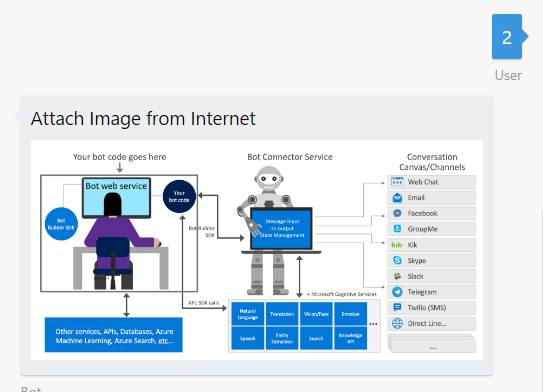543x392 pixels.
Task: Click the Knowledge API tile
Action: 350,338
